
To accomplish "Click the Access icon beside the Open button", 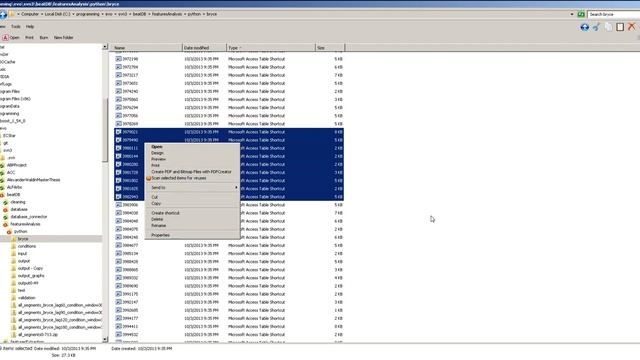I will pos(5,38).
